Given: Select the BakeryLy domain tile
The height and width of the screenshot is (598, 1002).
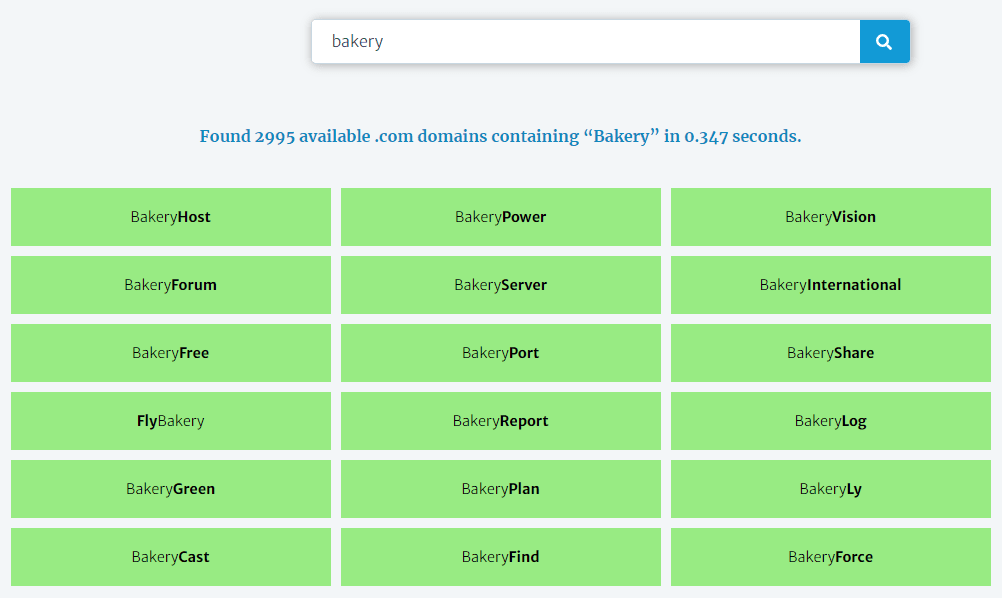Looking at the screenshot, I should tap(830, 489).
